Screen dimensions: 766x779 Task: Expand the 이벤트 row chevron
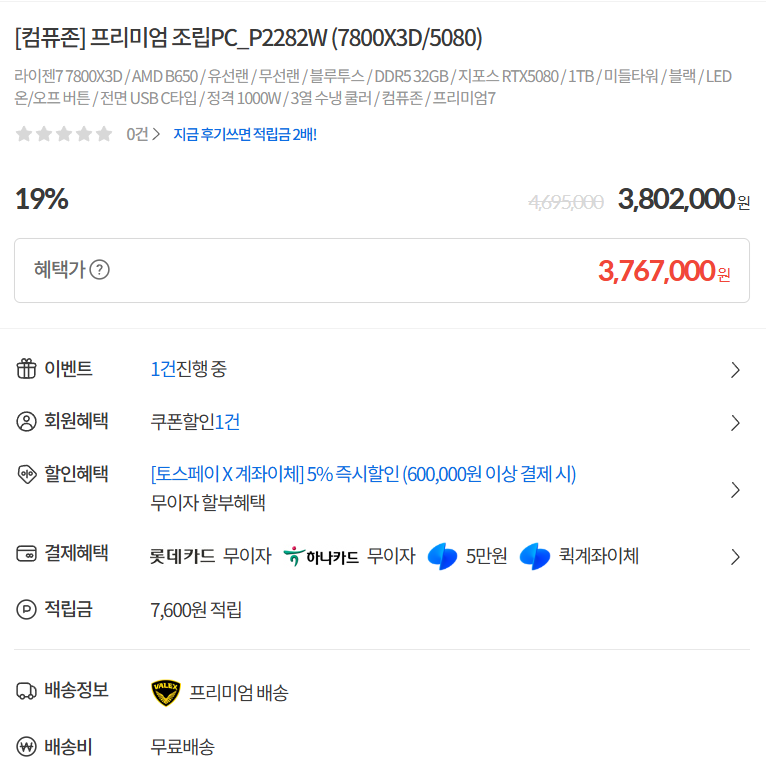736,370
